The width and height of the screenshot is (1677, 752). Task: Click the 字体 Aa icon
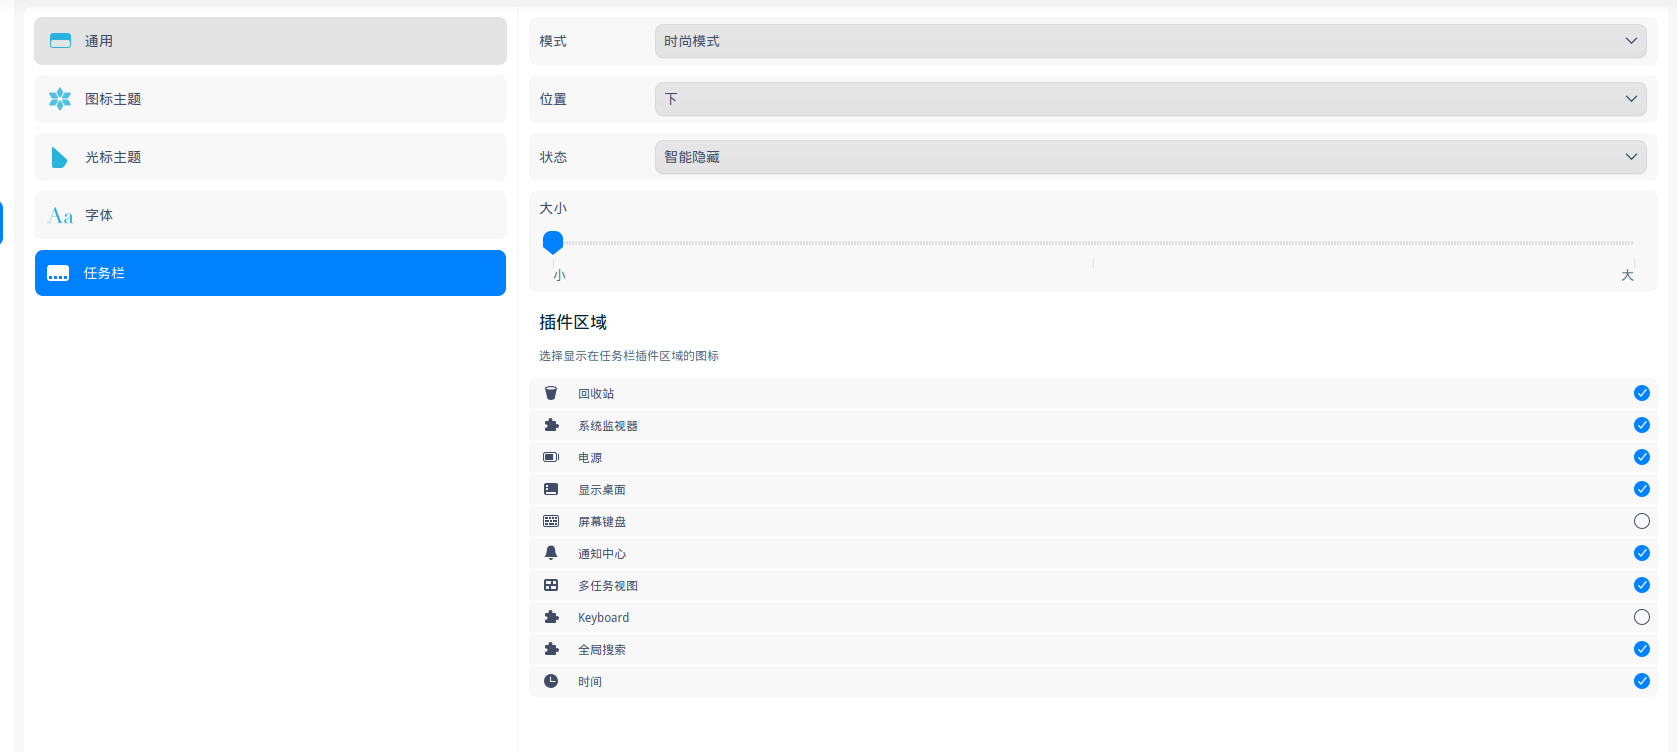coord(60,215)
